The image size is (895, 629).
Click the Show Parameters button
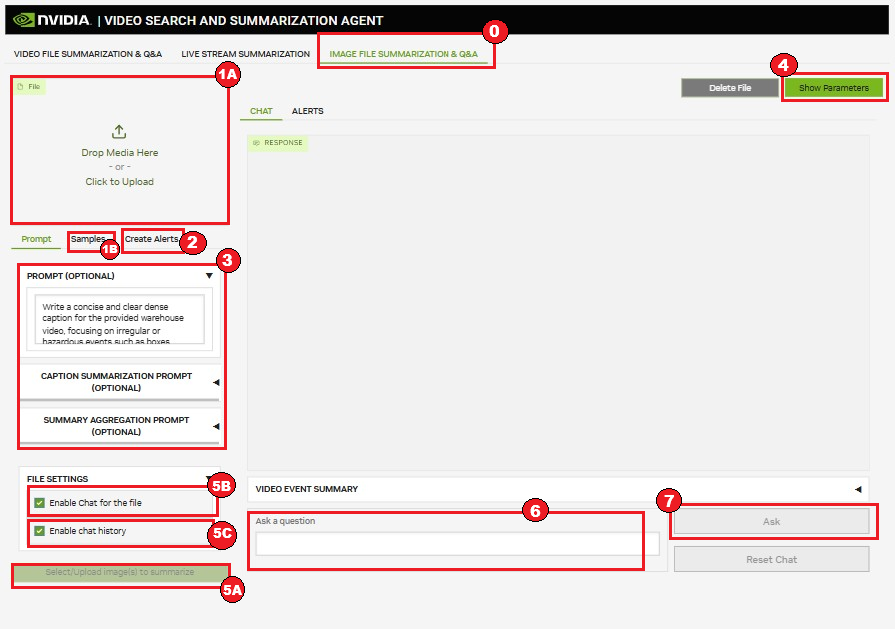[833, 87]
